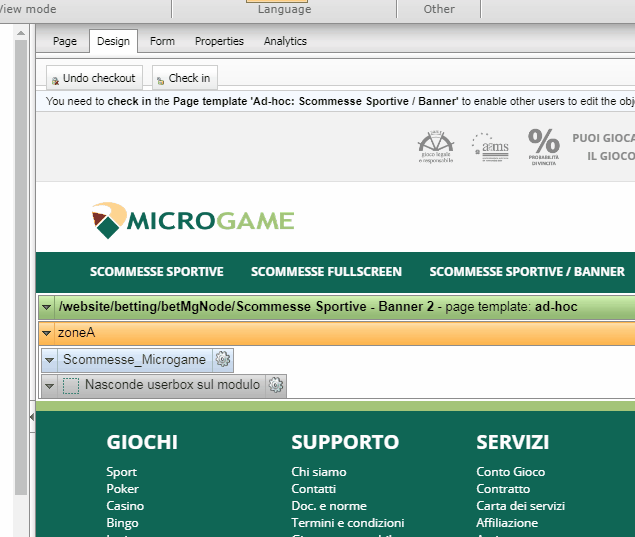Viewport: 635px width, 537px height.
Task: Click the View mode toolbar group label
Action: (28, 9)
